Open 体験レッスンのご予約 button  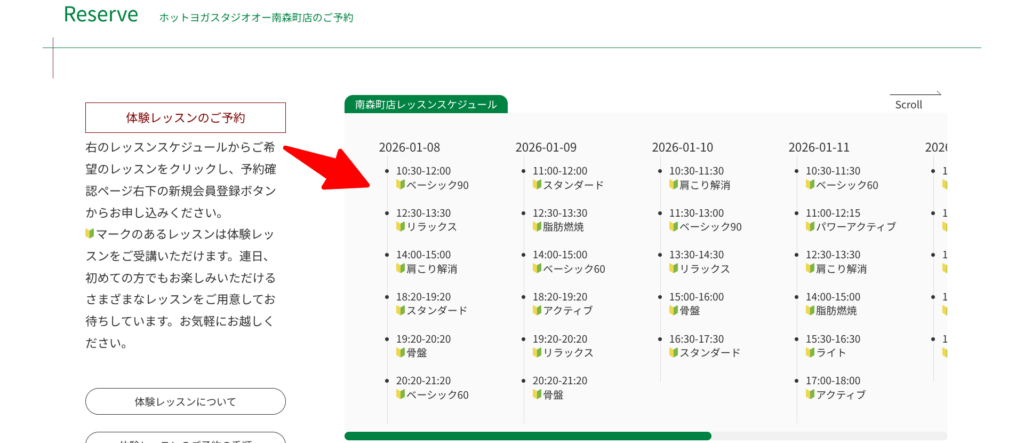[x=185, y=117]
